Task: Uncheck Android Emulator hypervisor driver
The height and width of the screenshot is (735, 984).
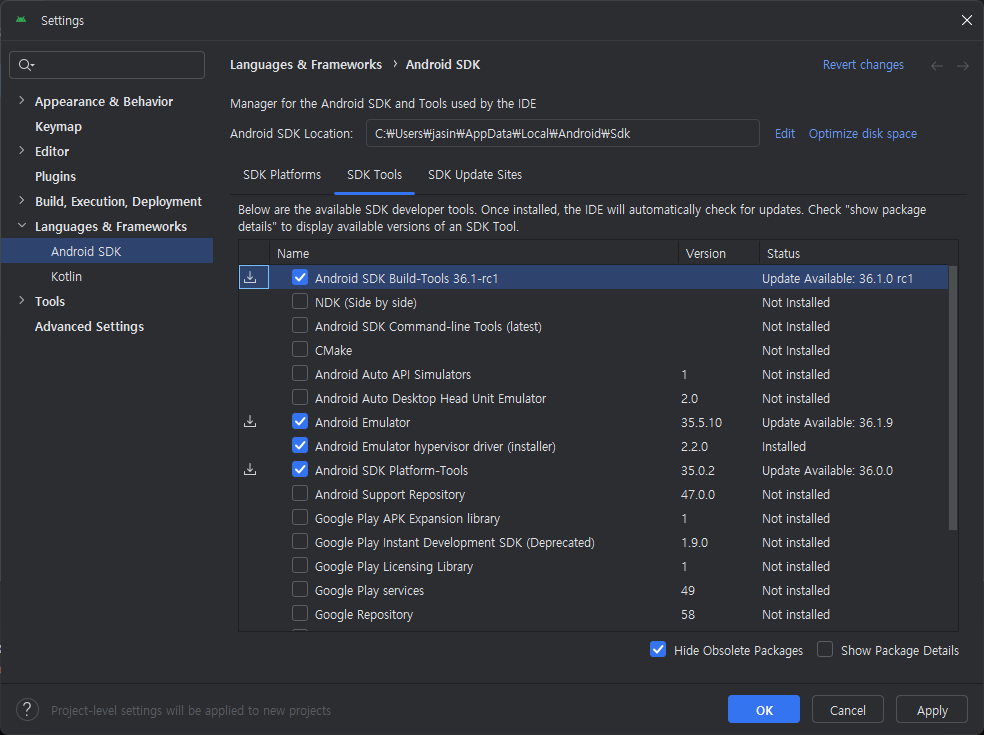Action: pyautogui.click(x=300, y=446)
